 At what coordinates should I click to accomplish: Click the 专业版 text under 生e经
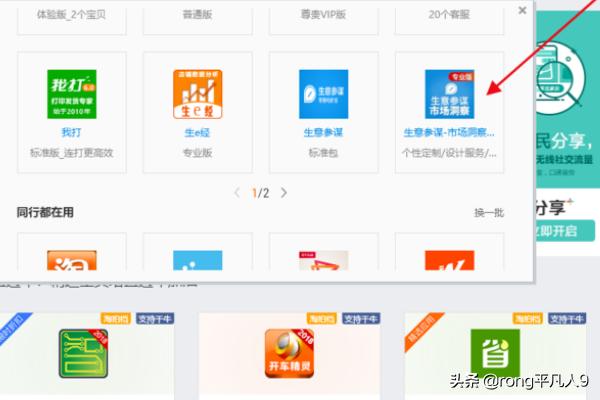(197, 153)
